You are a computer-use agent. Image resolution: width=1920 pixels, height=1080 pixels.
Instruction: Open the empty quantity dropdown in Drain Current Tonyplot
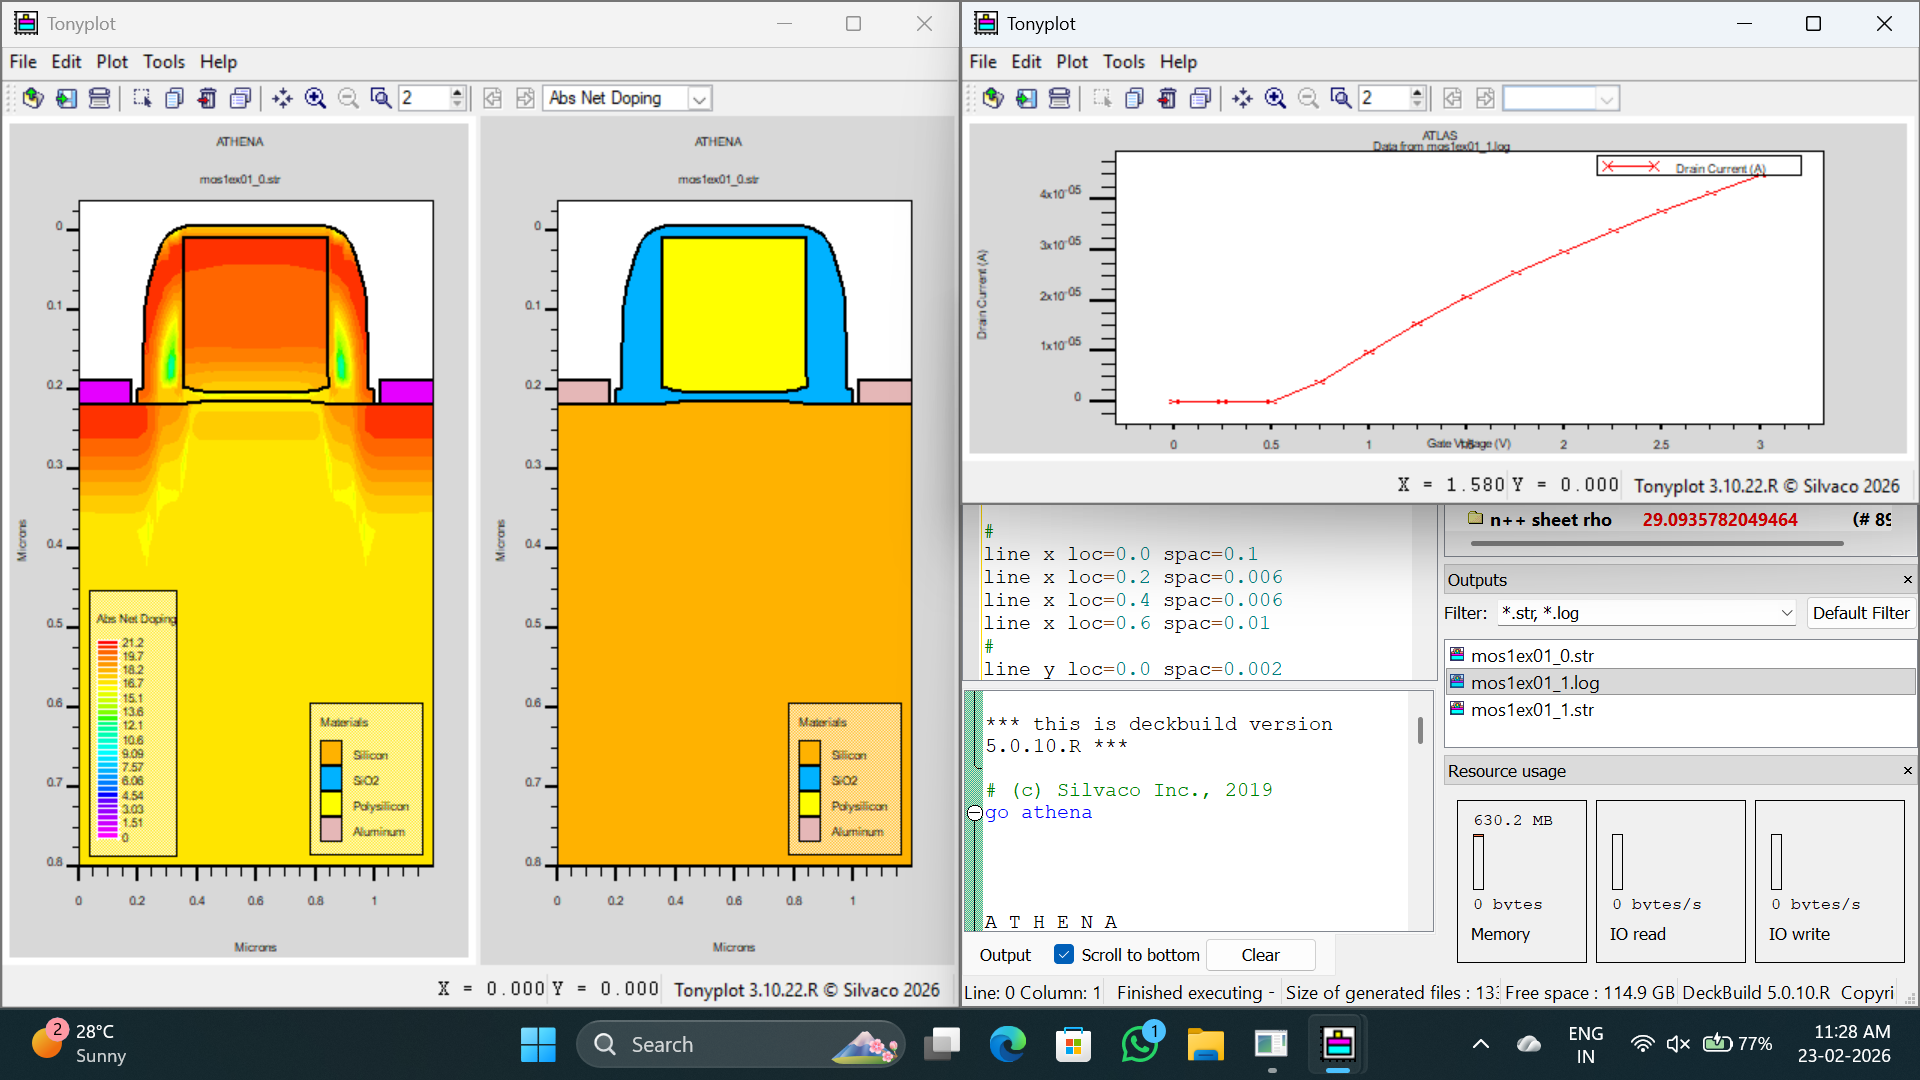pyautogui.click(x=1606, y=98)
